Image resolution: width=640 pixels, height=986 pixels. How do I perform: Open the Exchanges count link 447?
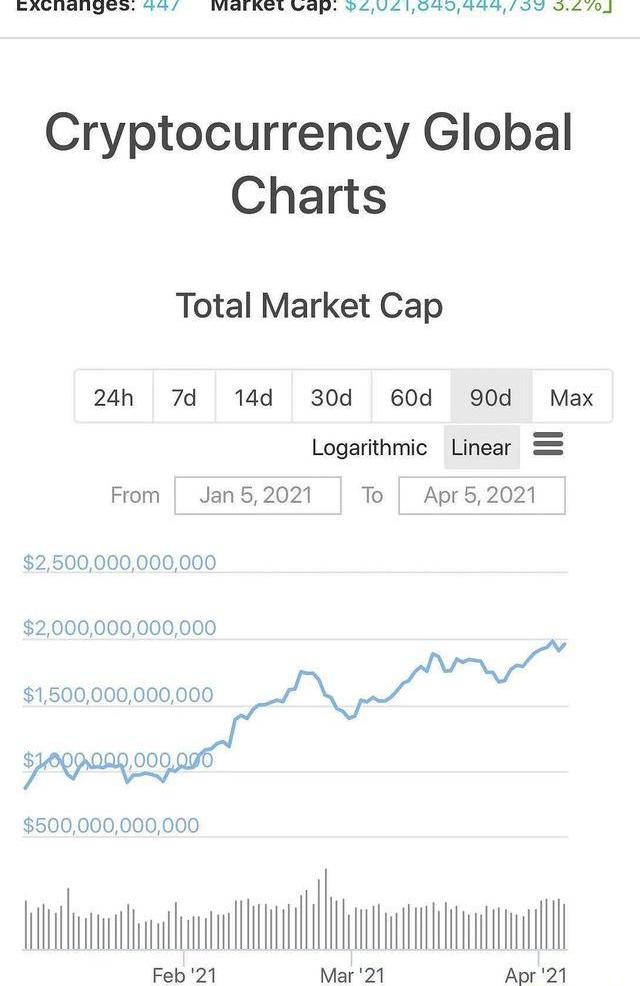[x=162, y=6]
